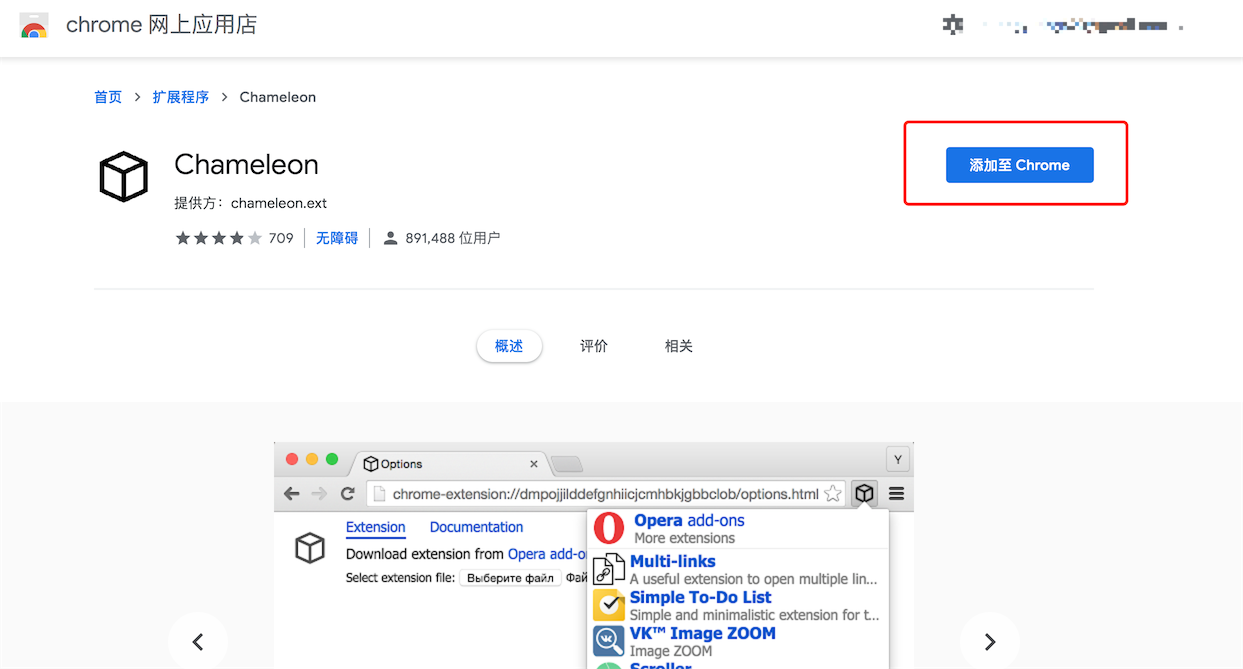Click the person icon beside the user count
This screenshot has width=1243, height=669.
[391, 238]
